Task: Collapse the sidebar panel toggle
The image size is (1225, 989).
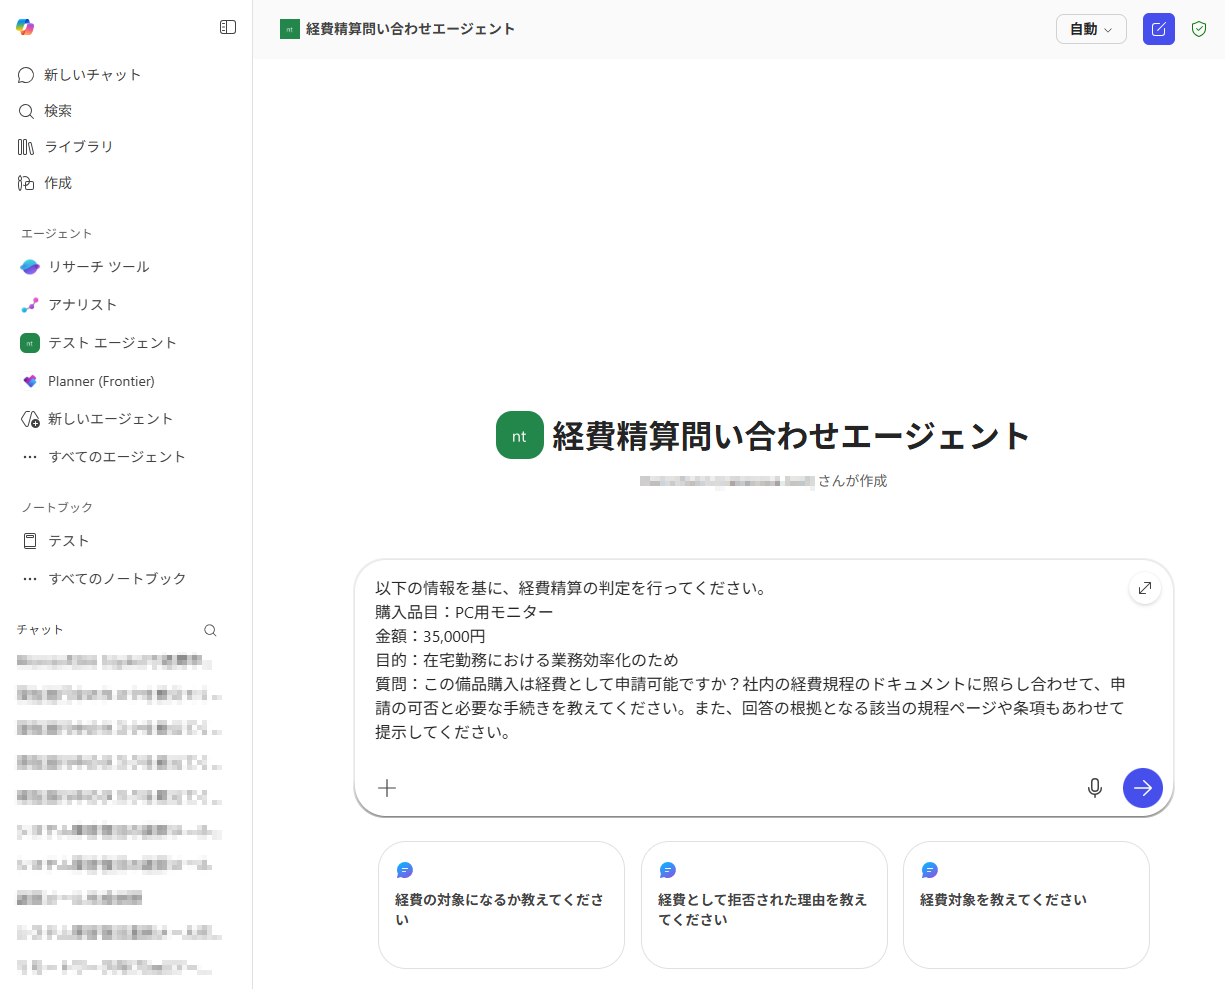Action: pyautogui.click(x=228, y=28)
